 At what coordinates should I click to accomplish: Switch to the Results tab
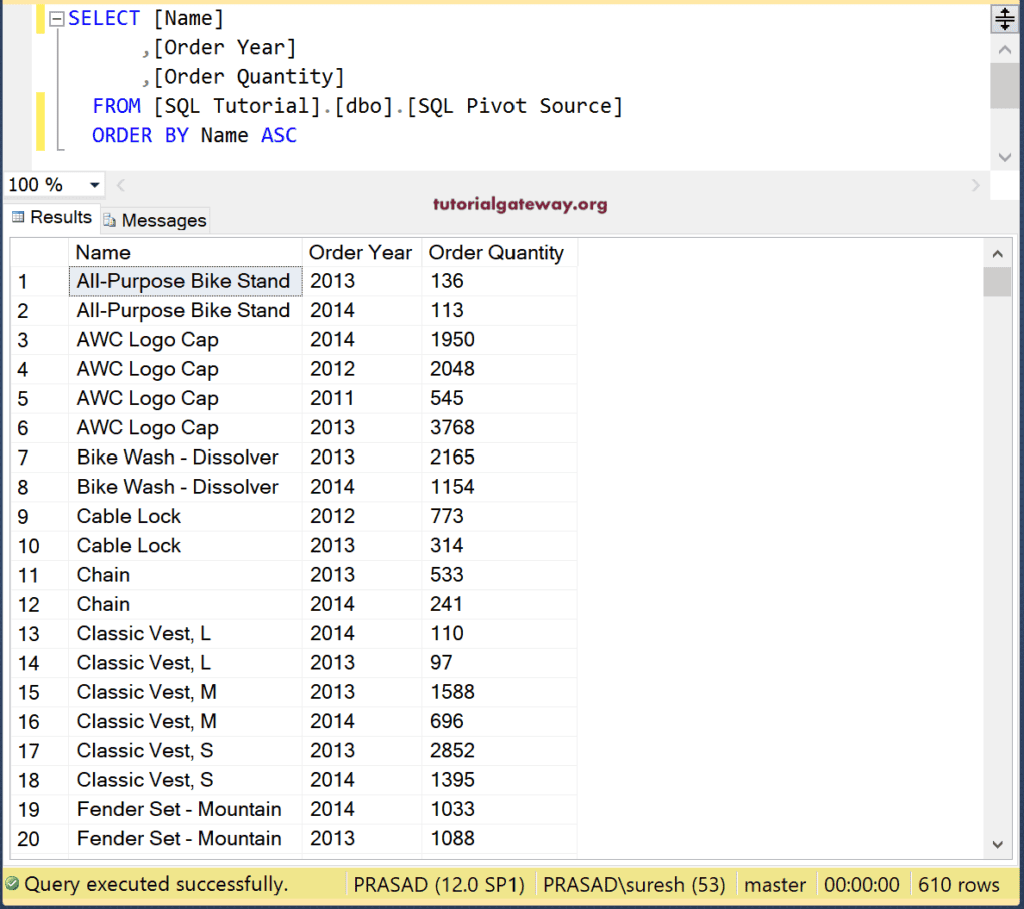point(60,217)
